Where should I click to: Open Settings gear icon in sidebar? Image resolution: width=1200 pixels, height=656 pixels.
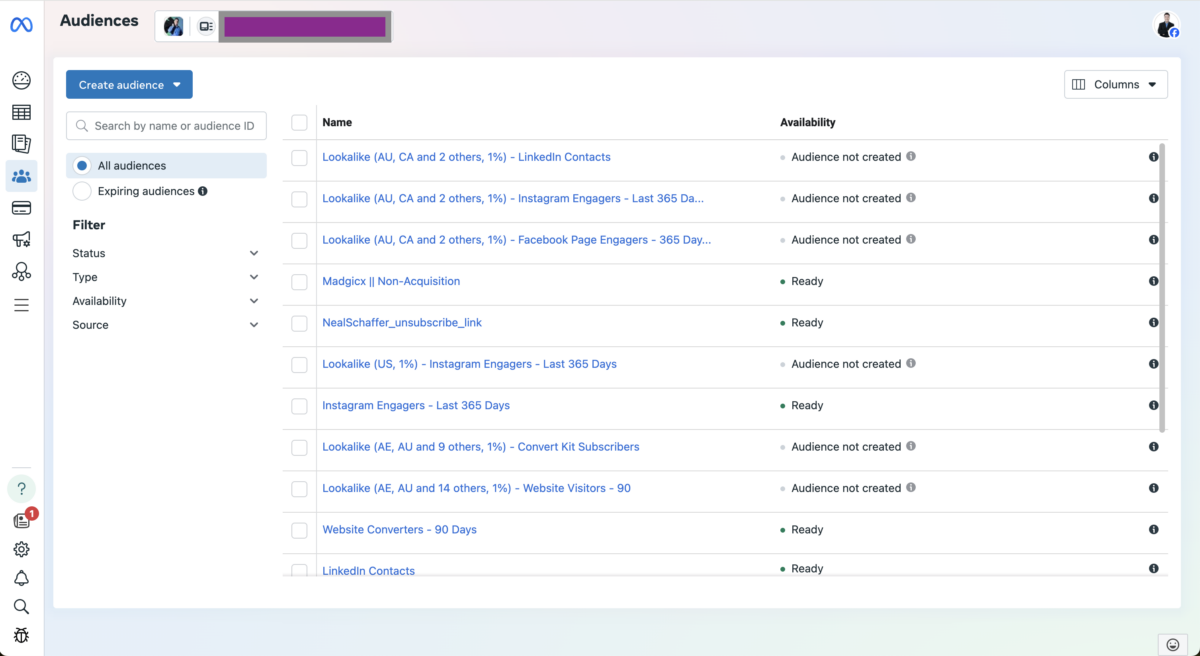(x=21, y=549)
